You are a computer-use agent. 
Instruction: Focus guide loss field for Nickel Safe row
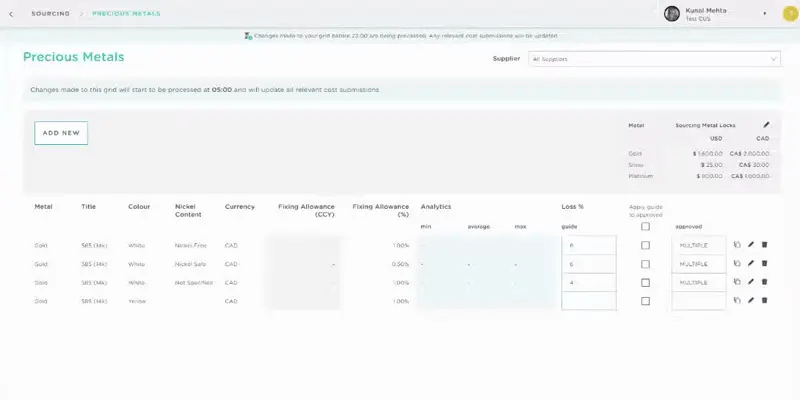point(589,264)
